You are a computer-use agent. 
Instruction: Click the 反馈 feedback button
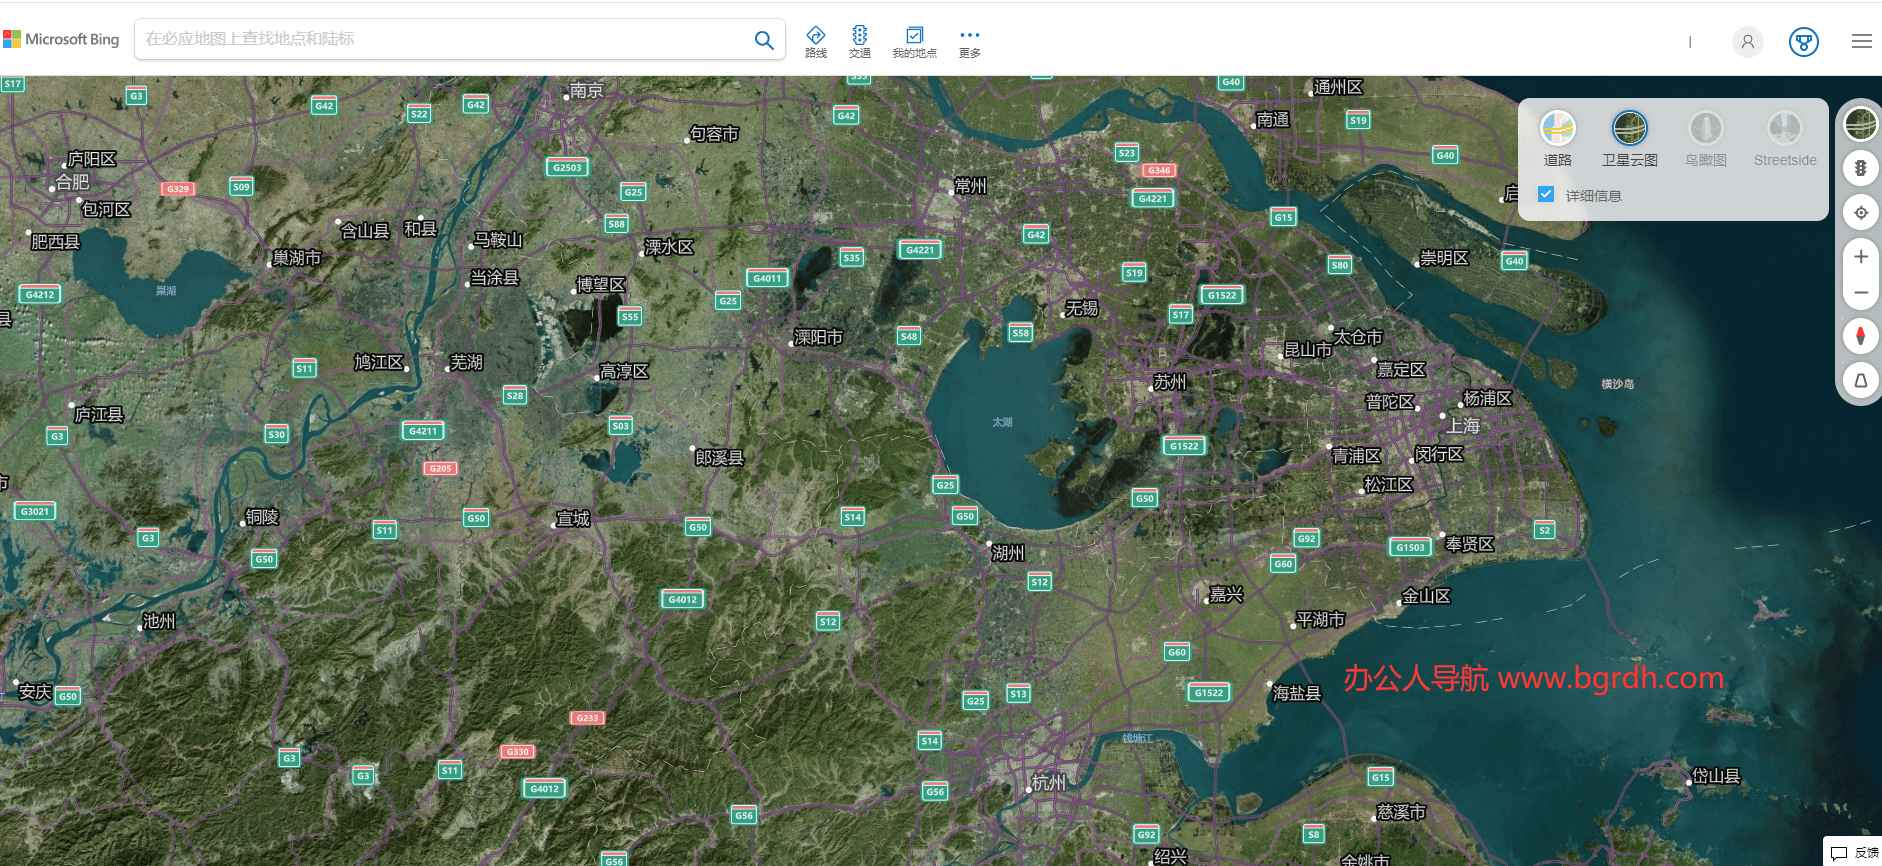point(1853,852)
